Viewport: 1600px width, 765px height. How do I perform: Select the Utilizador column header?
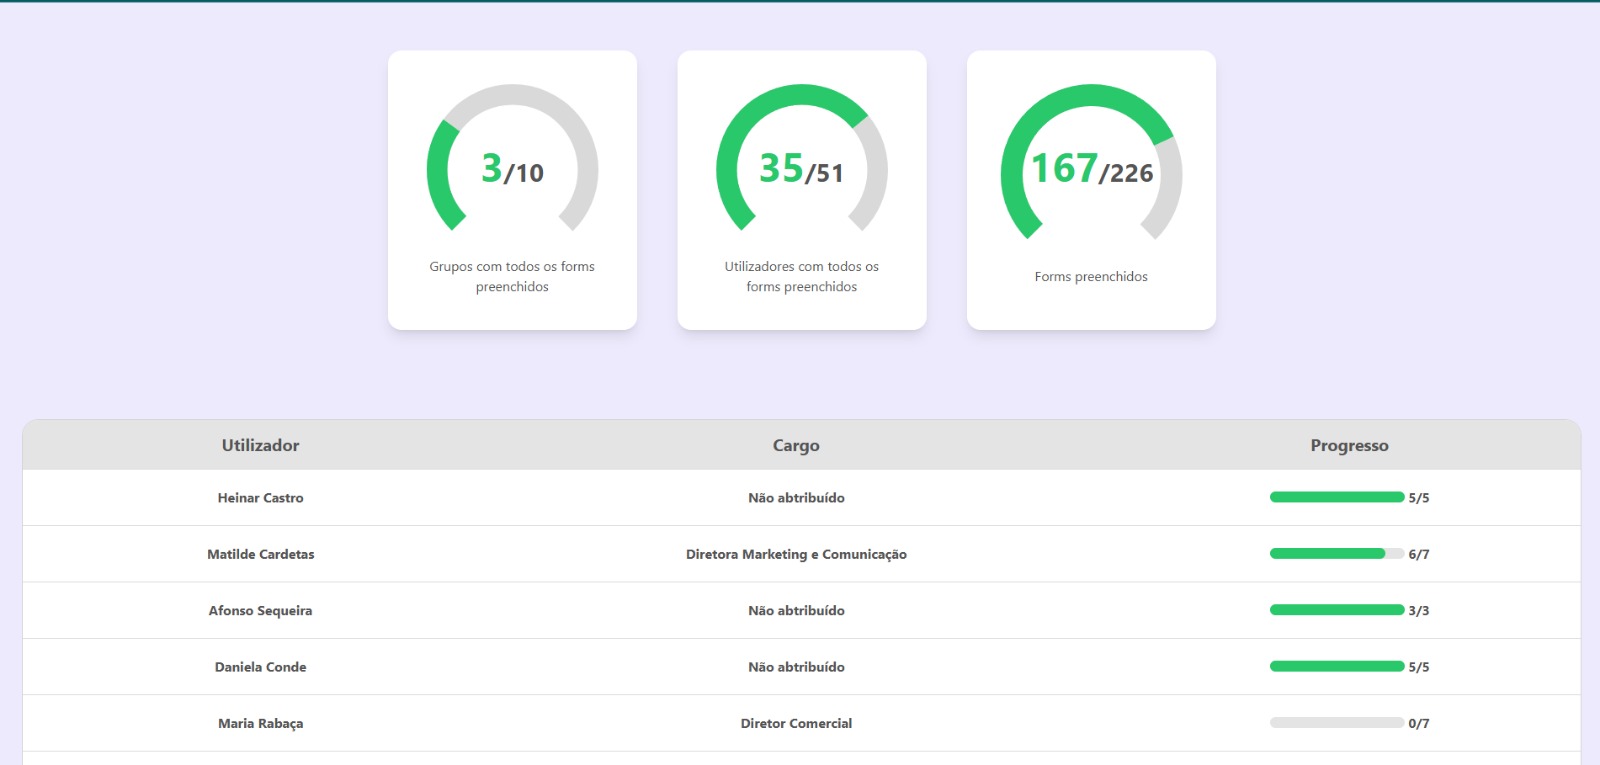point(260,445)
